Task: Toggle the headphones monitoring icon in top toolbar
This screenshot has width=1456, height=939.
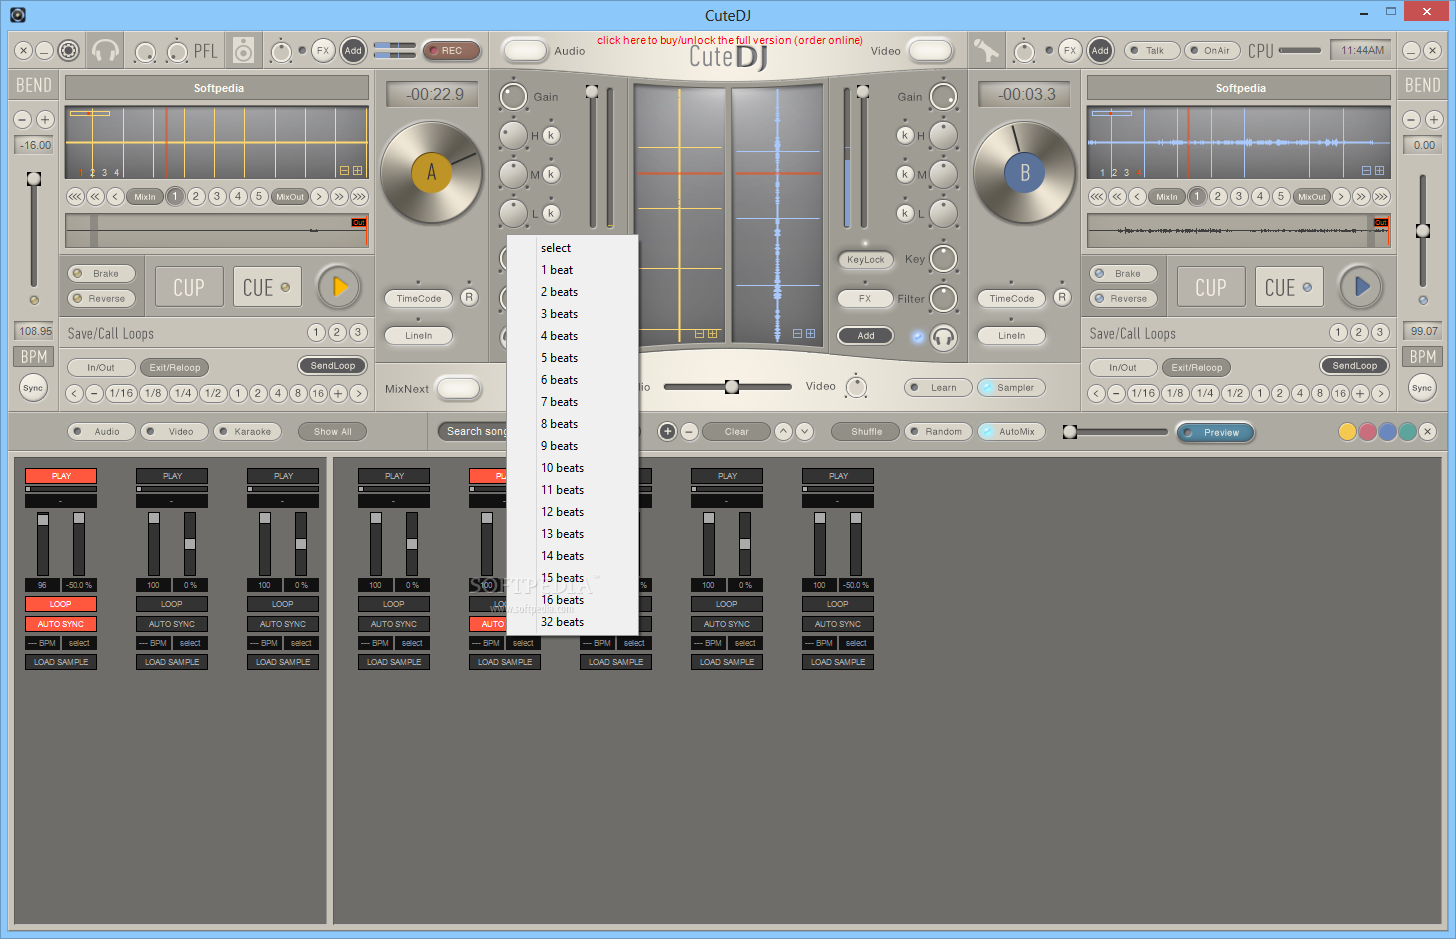Action: (x=105, y=50)
